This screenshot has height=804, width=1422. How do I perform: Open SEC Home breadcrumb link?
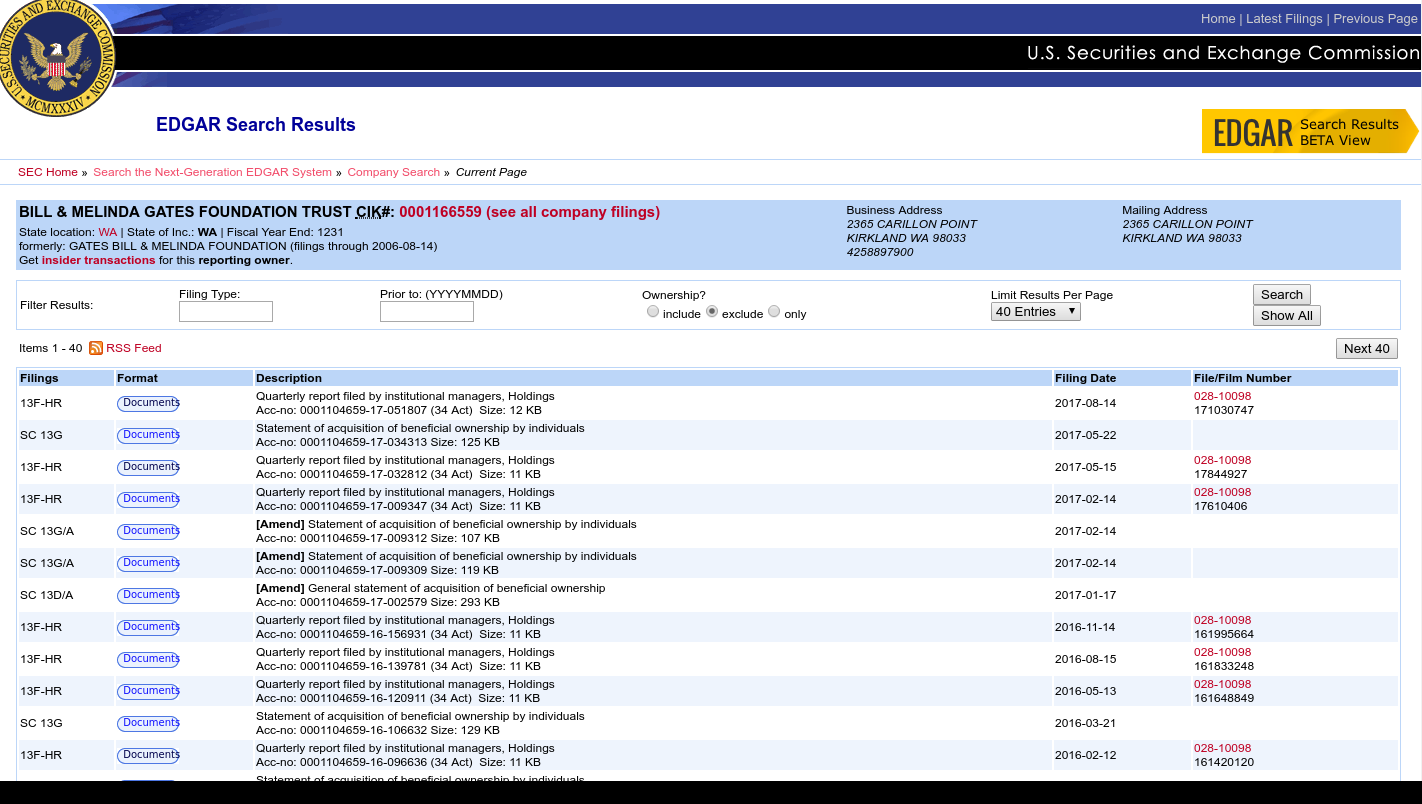click(48, 172)
